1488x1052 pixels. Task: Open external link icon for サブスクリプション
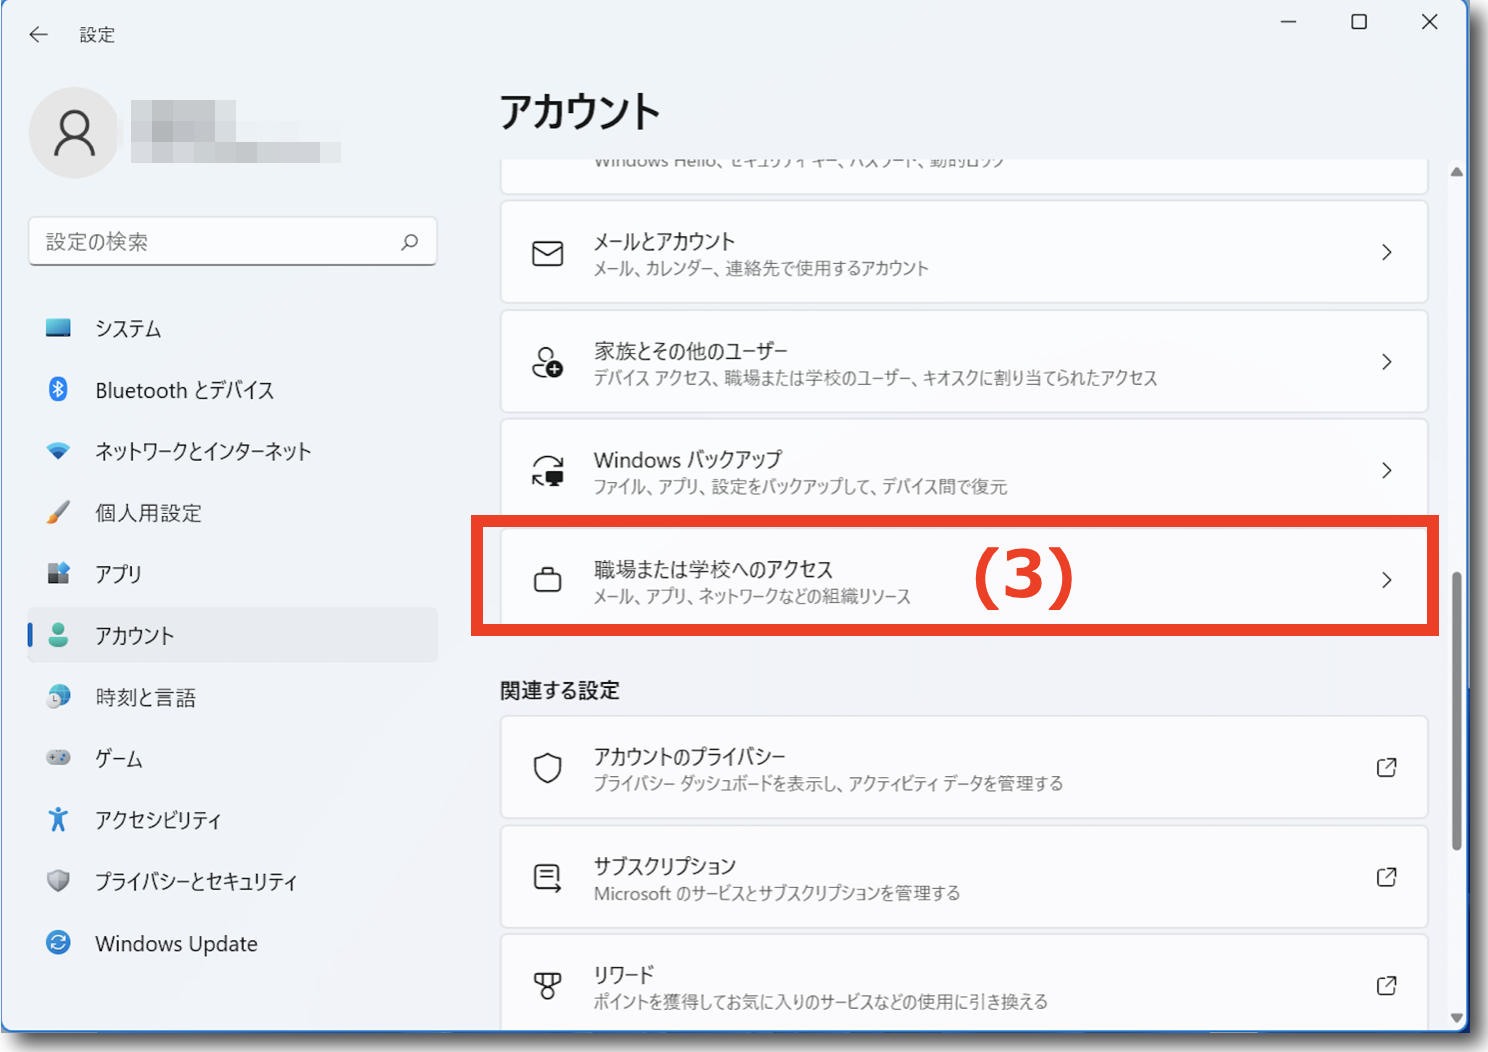click(x=1386, y=877)
